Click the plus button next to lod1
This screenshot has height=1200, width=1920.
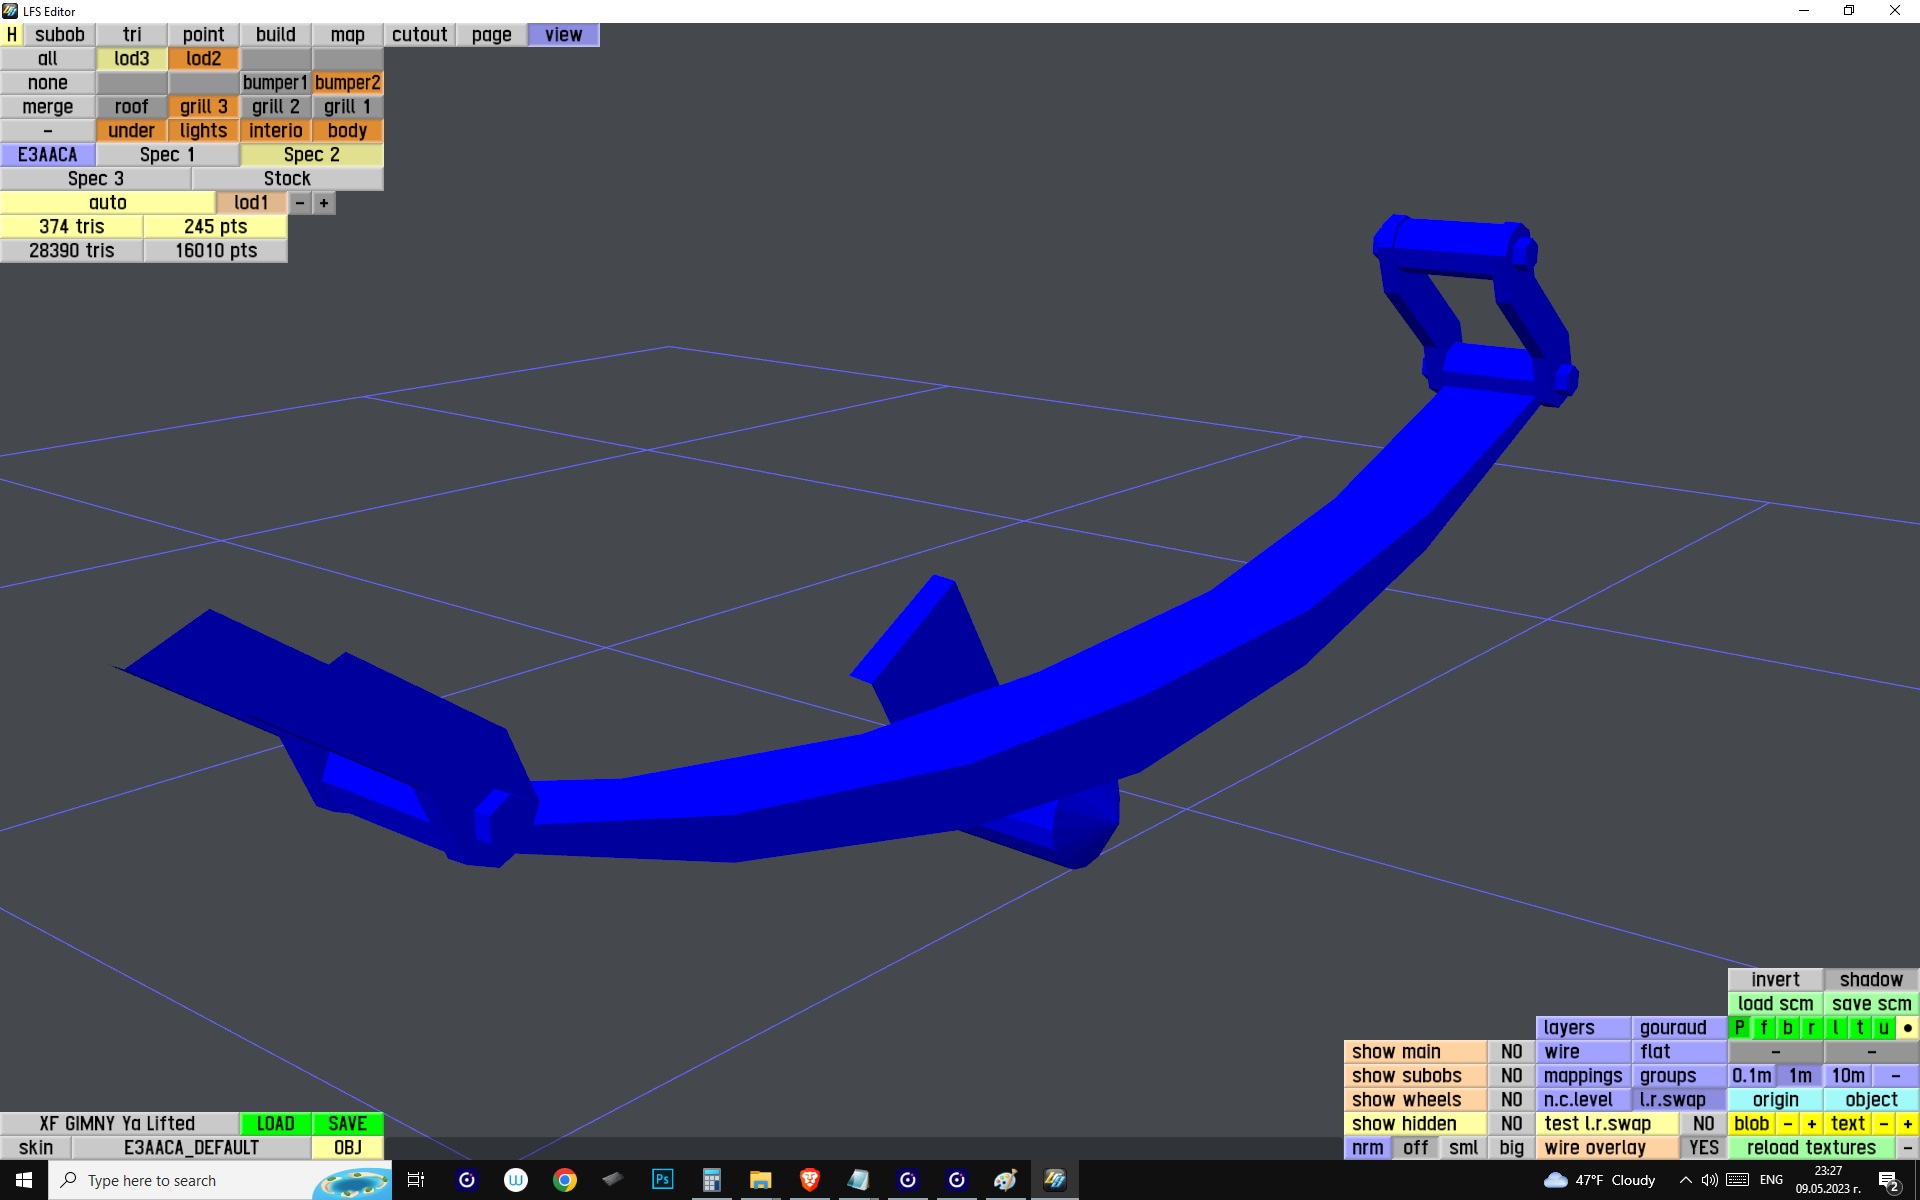tap(324, 203)
